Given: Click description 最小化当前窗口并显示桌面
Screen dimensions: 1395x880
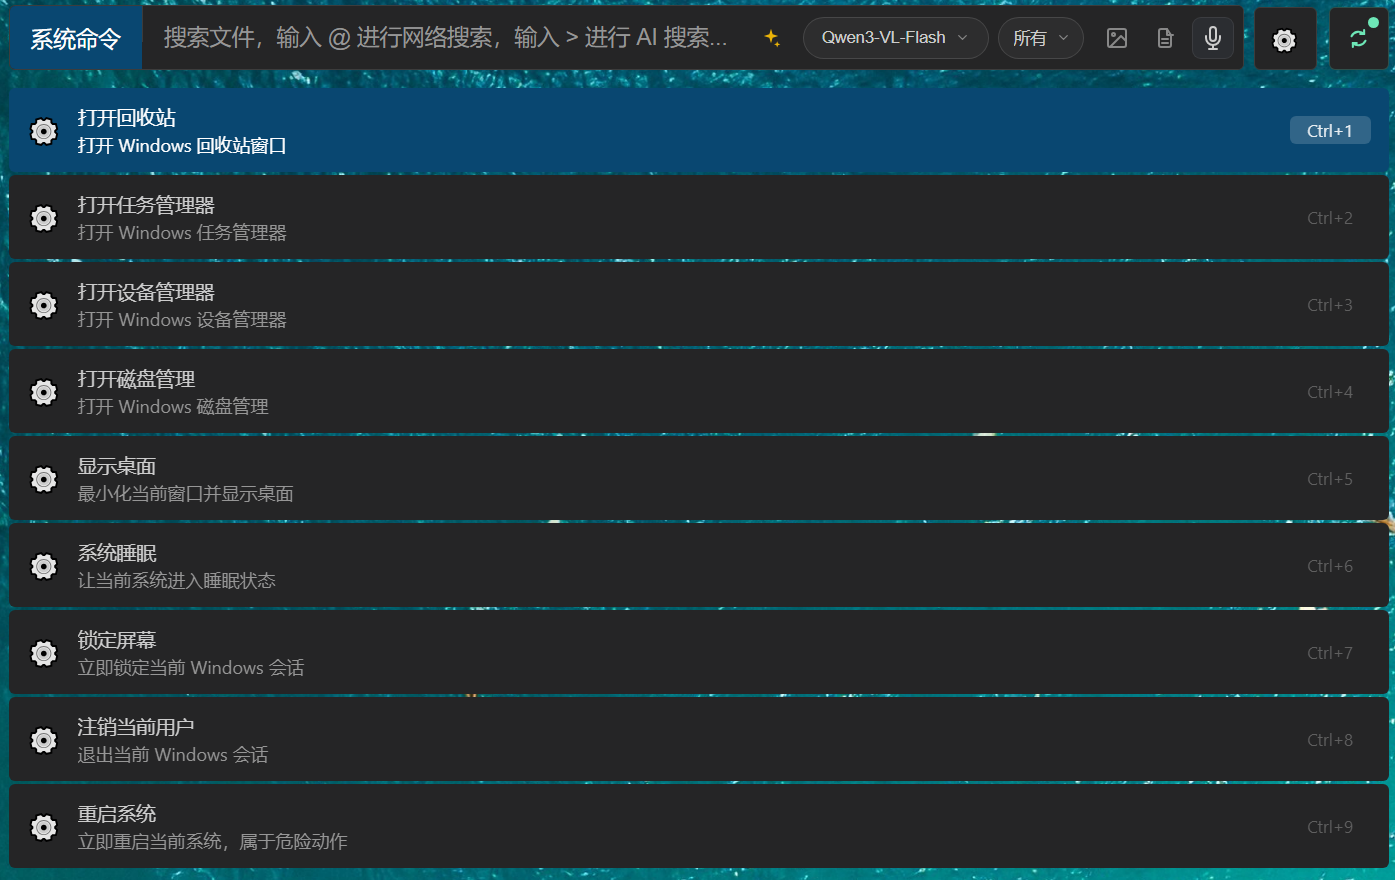Looking at the screenshot, I should tap(185, 494).
